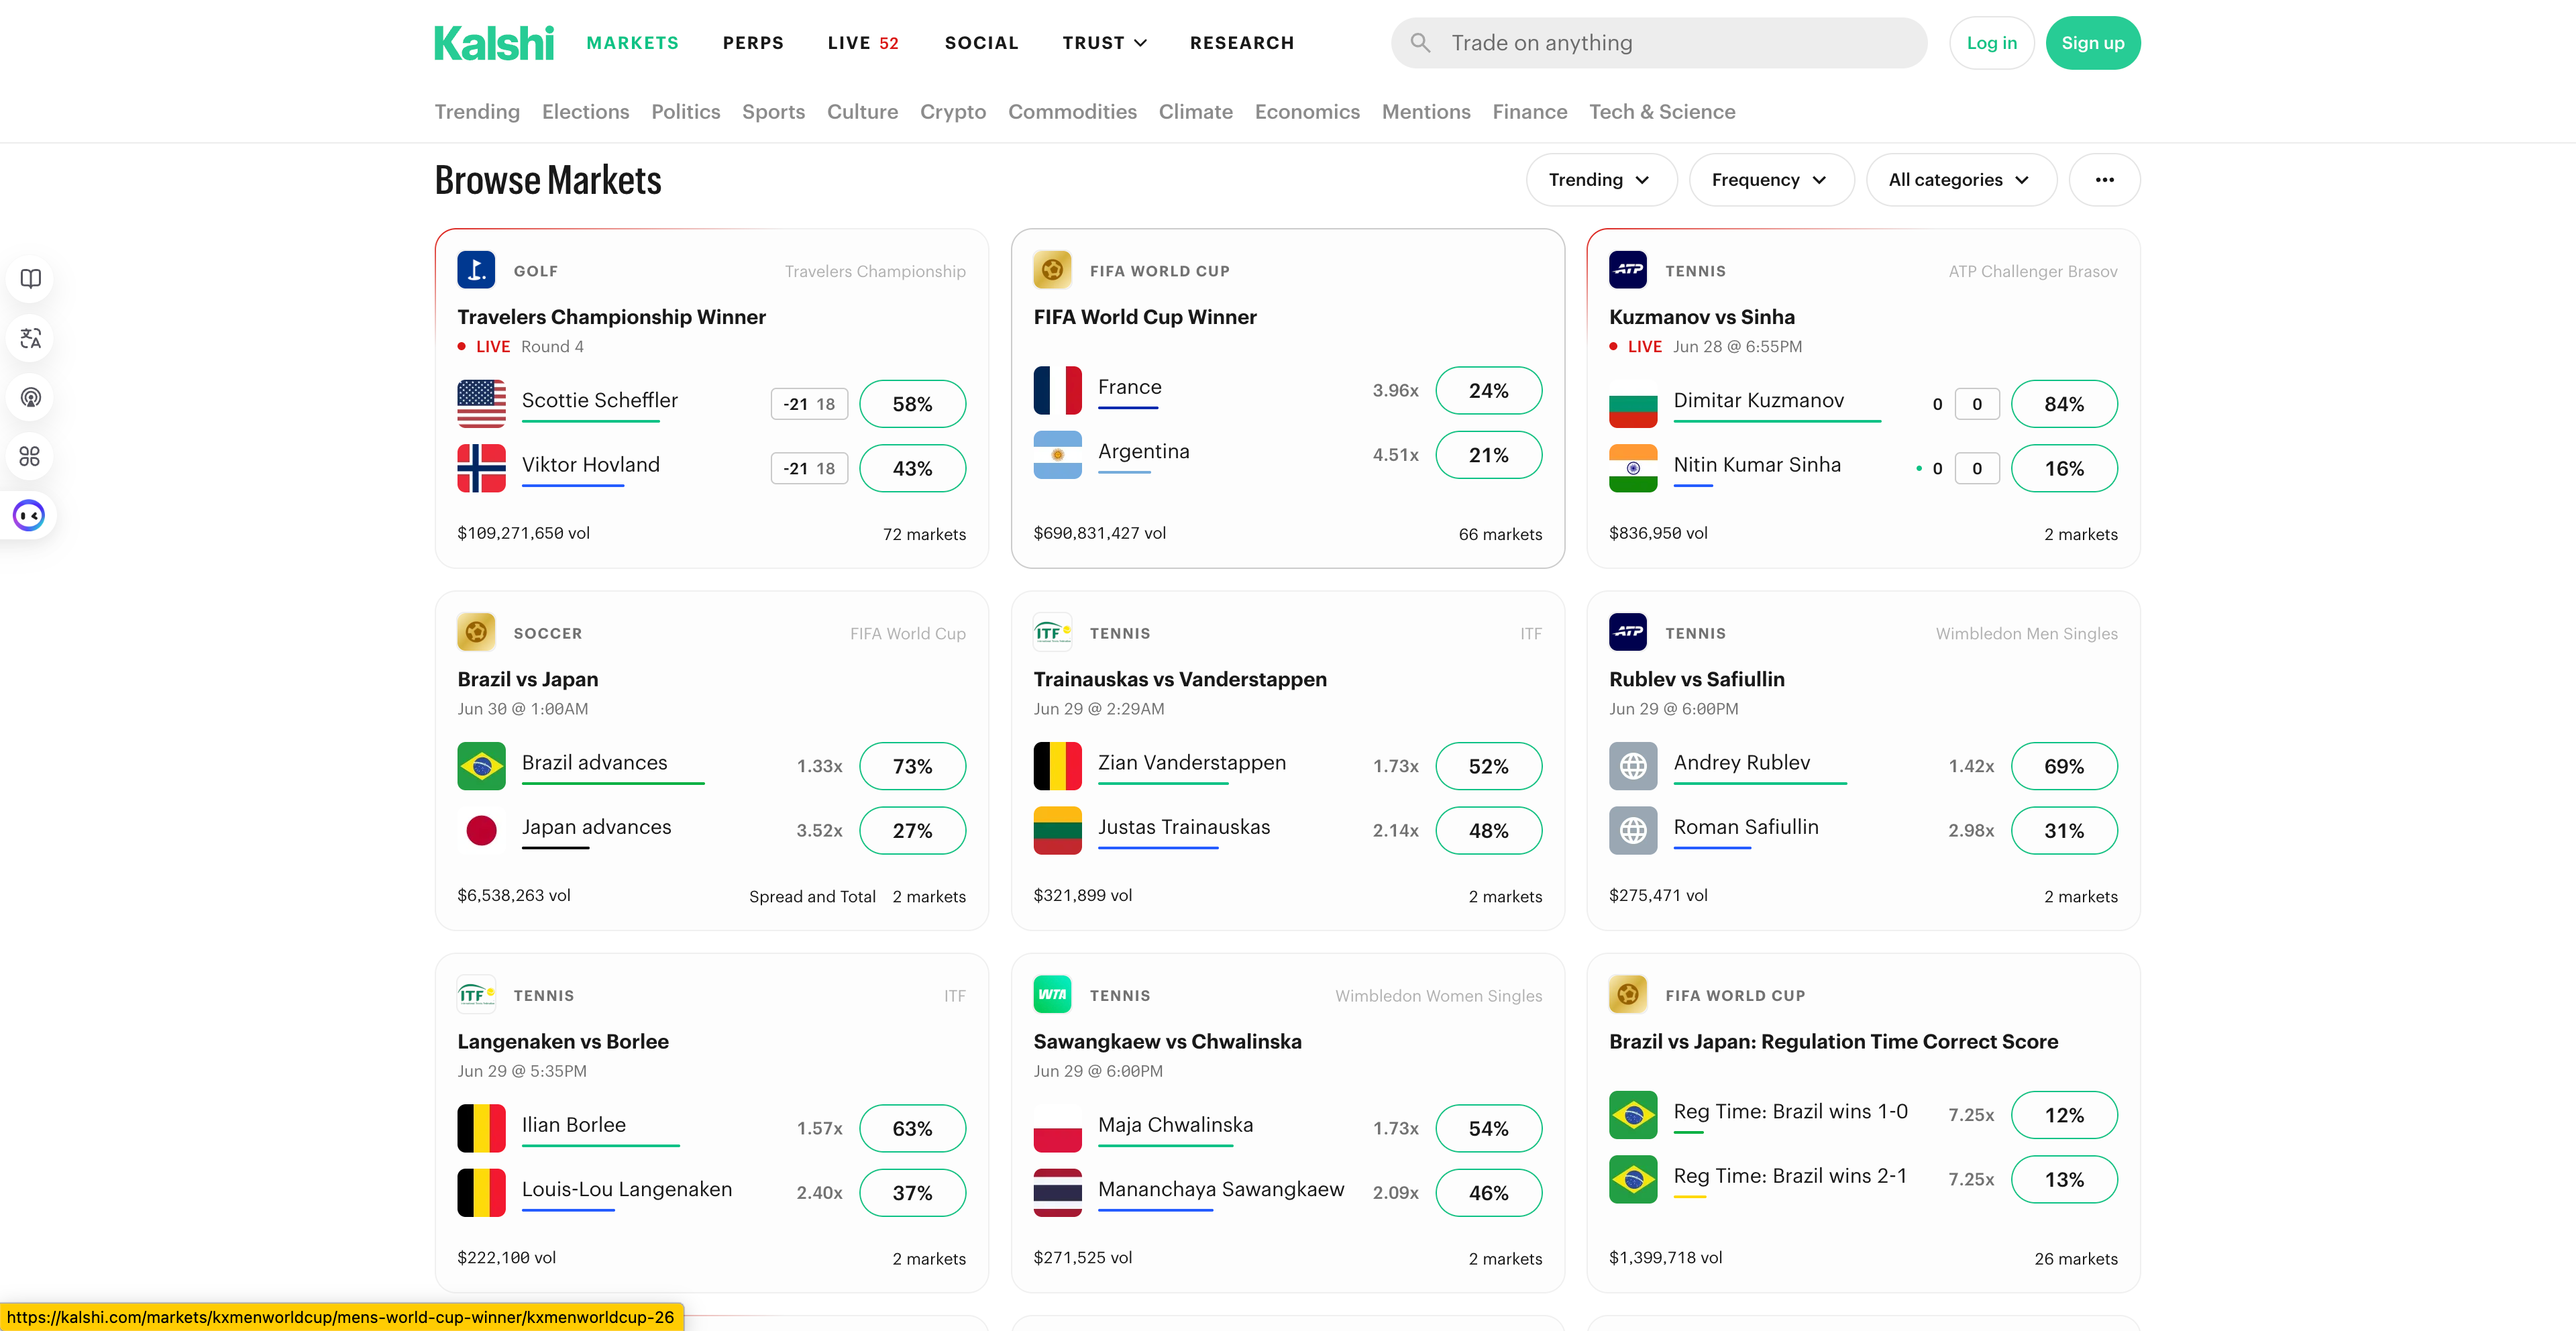Click the Bulgaria flag beside Dimitar Kuzmanov
This screenshot has height=1331, width=2576.
tap(1633, 404)
